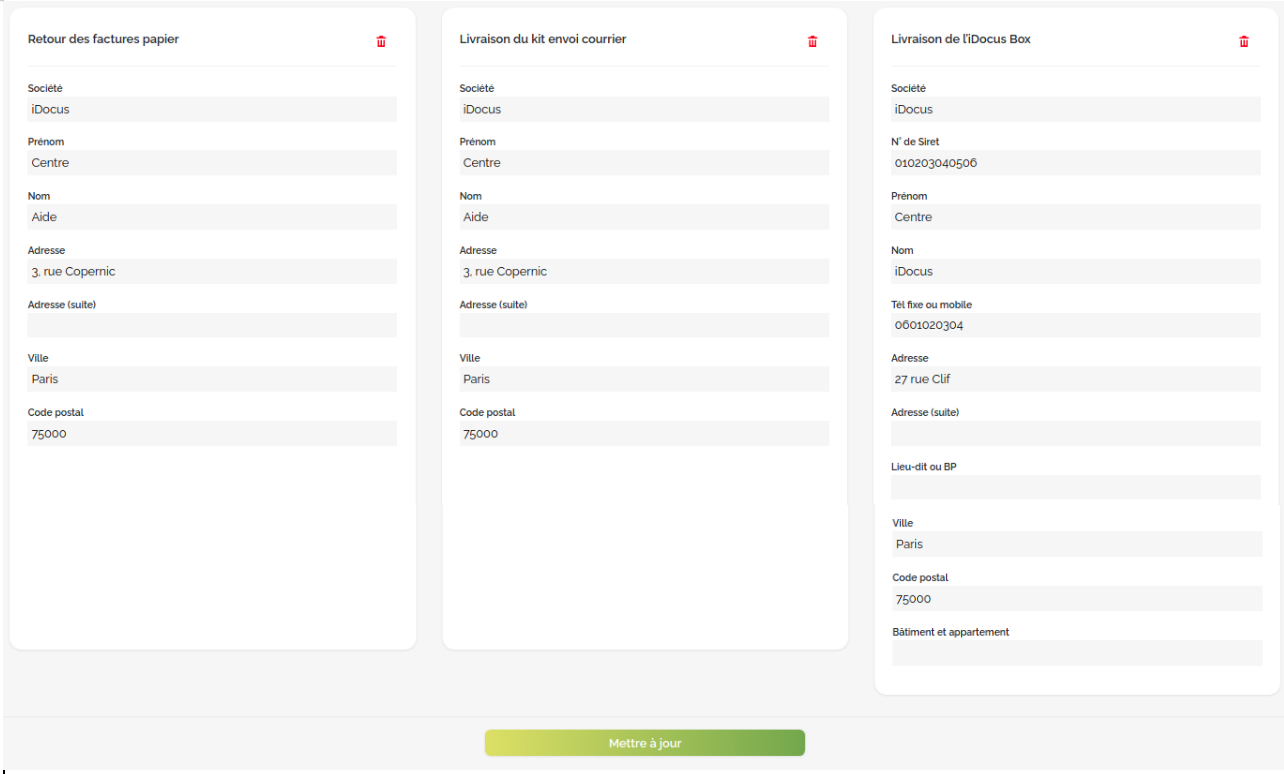
Task: Click the 'Lieu-dit ou BP' label
Action: (x=924, y=467)
